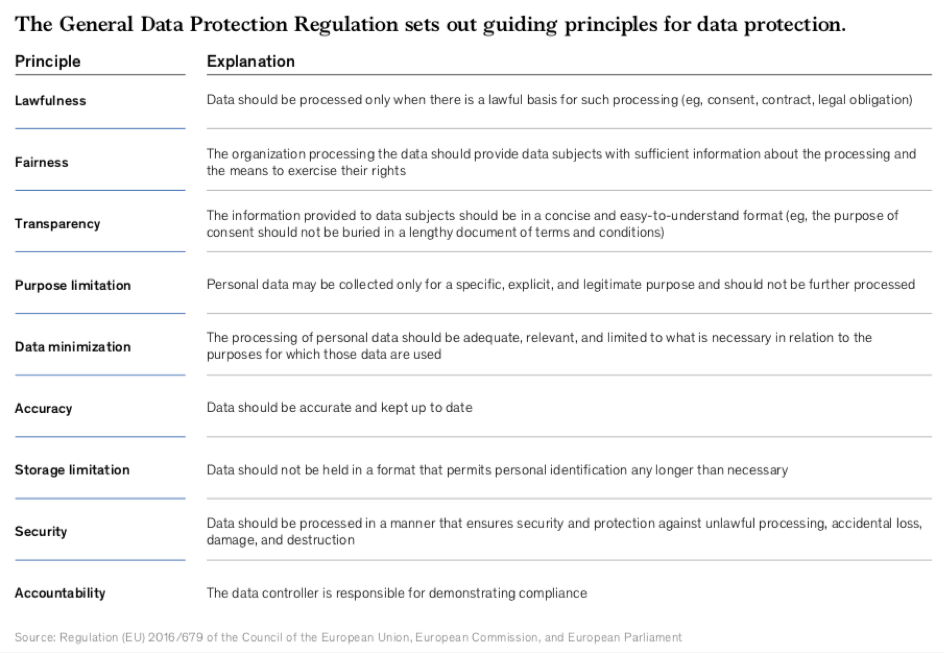
Task: Click the Fairness explanation about data subjects' rights
Action: click(560, 163)
